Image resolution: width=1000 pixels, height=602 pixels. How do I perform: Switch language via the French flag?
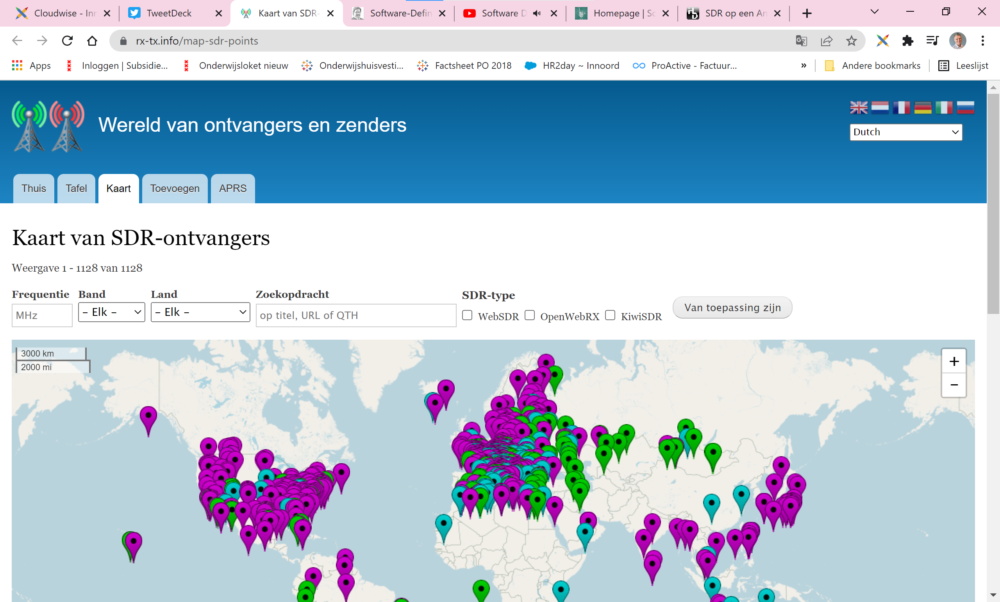pyautogui.click(x=902, y=108)
